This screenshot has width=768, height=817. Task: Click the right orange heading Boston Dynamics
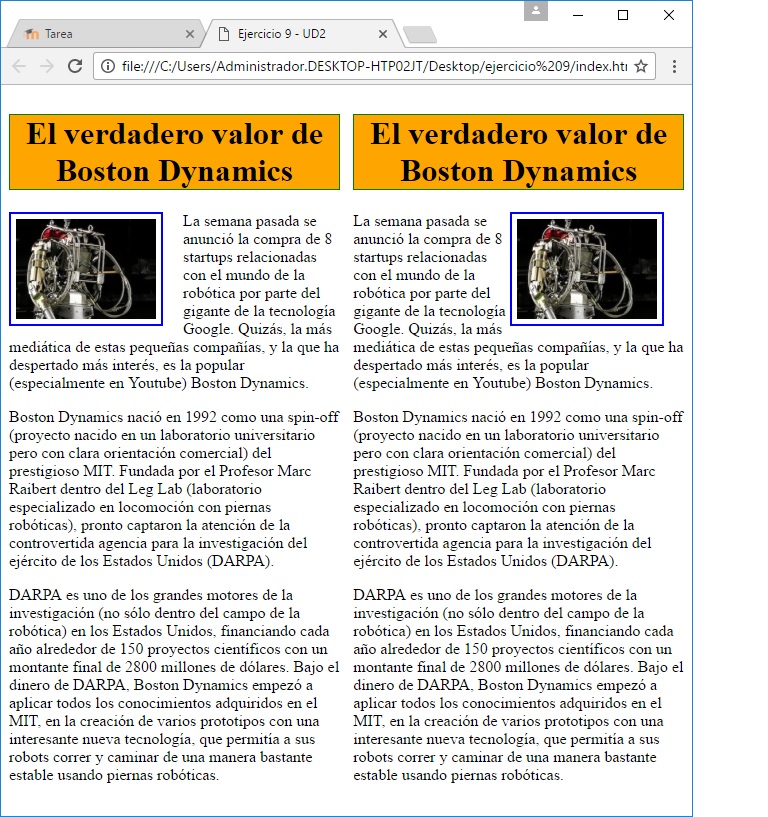click(518, 152)
